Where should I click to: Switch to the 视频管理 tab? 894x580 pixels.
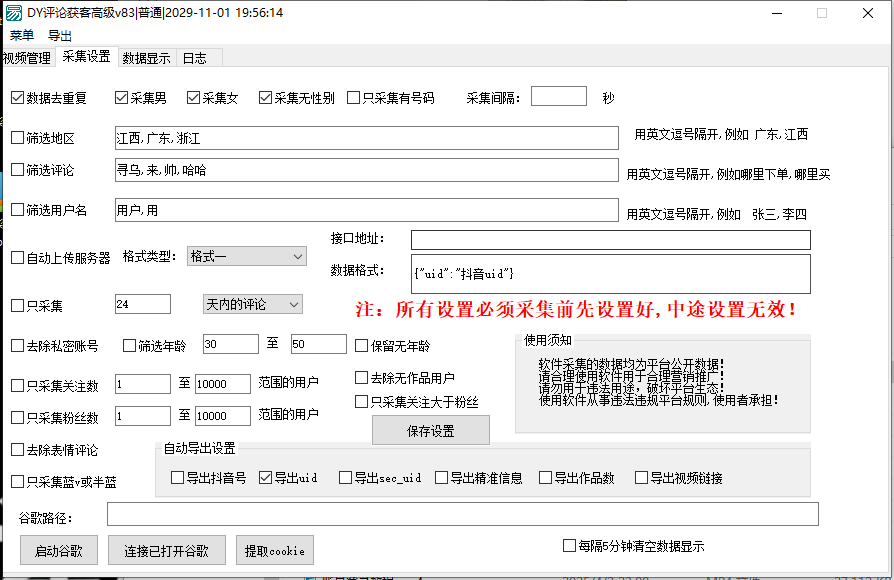(x=27, y=58)
